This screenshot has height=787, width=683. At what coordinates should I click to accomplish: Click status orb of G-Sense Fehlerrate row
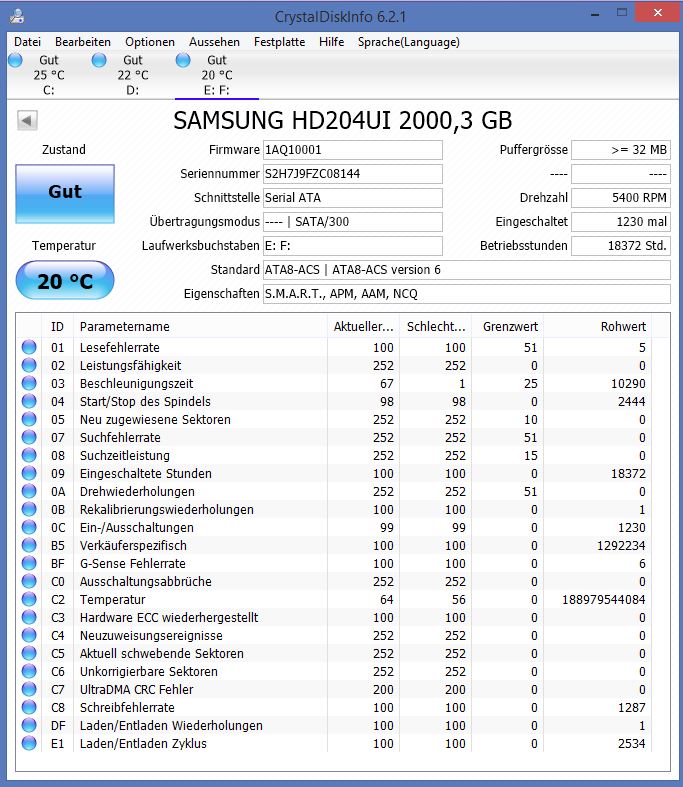click(29, 563)
